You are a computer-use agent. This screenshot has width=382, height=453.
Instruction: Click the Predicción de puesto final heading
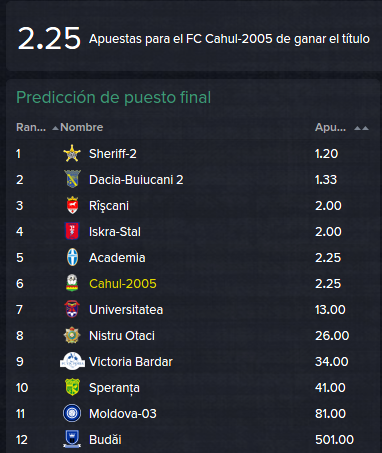[x=114, y=98]
